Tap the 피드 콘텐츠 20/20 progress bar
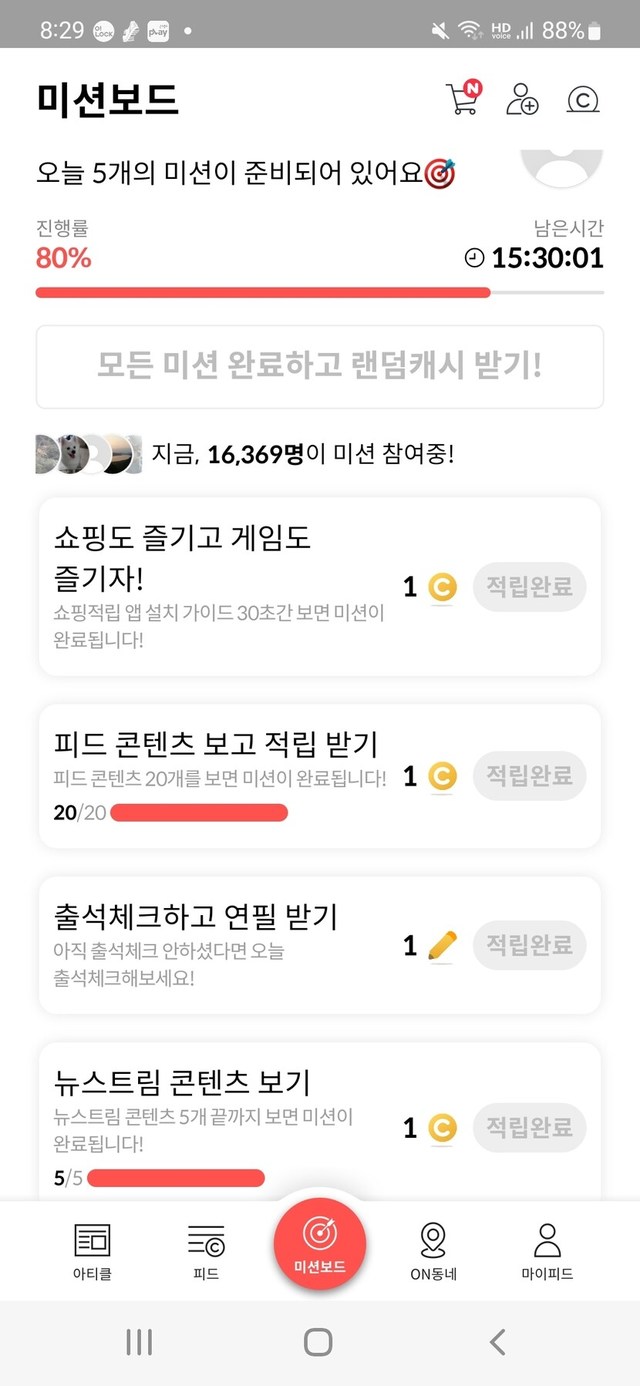 (198, 813)
